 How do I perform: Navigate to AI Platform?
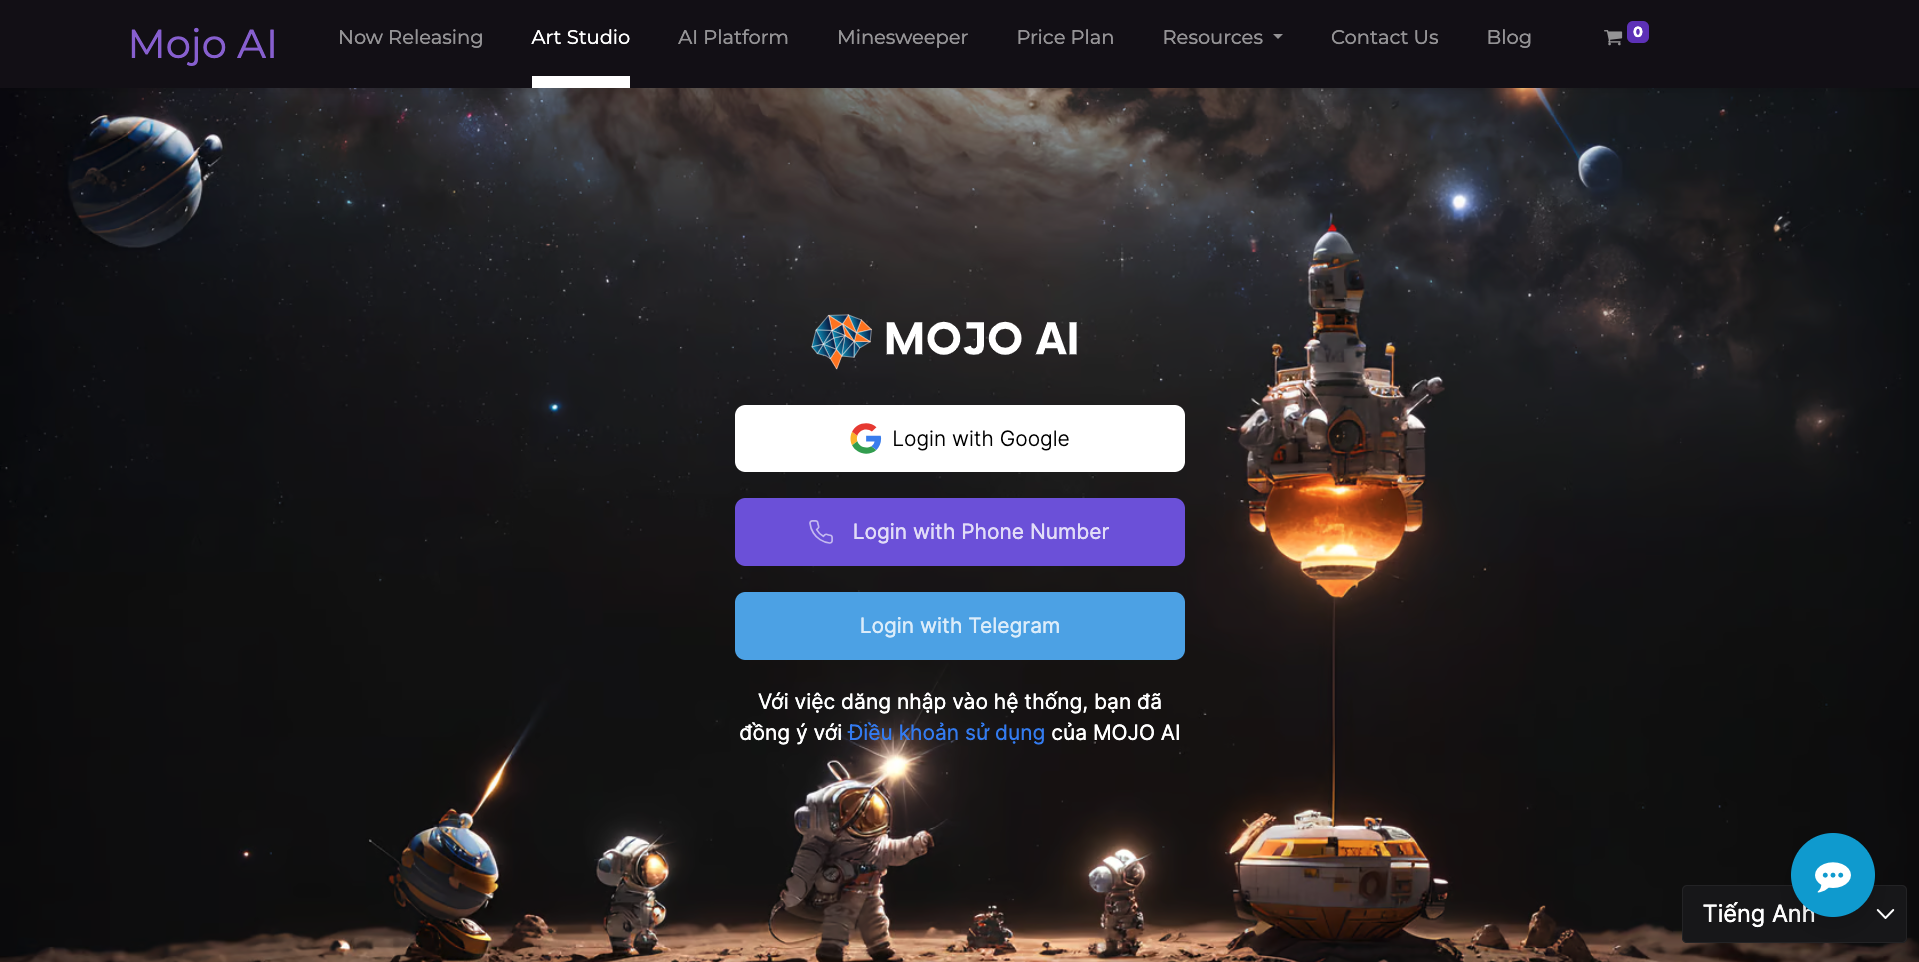pos(733,37)
